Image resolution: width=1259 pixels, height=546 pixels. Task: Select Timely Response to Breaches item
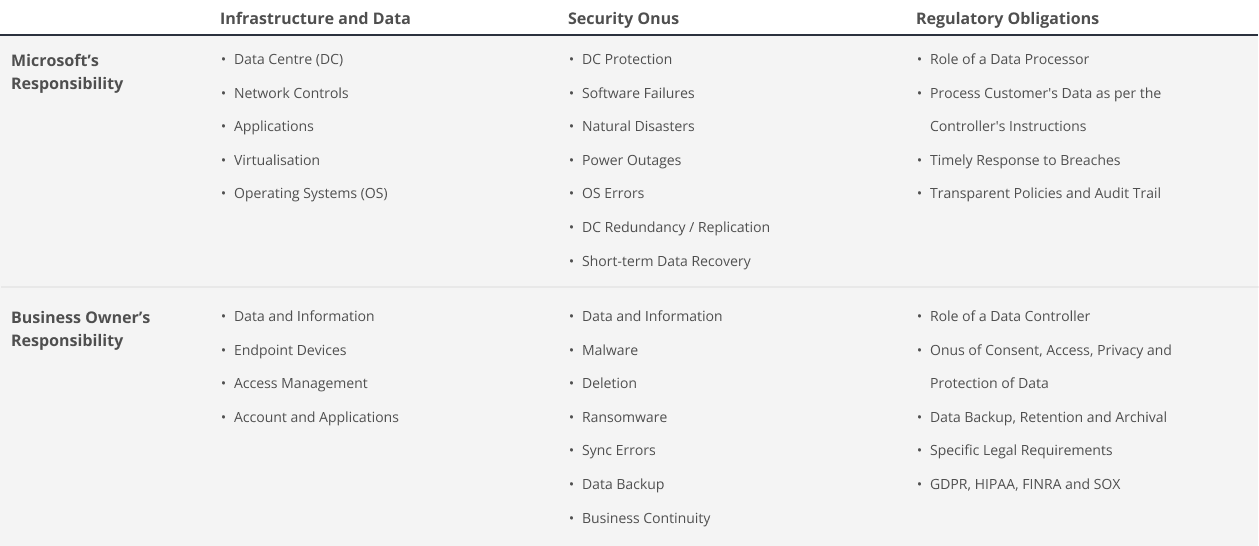[x=1025, y=160]
